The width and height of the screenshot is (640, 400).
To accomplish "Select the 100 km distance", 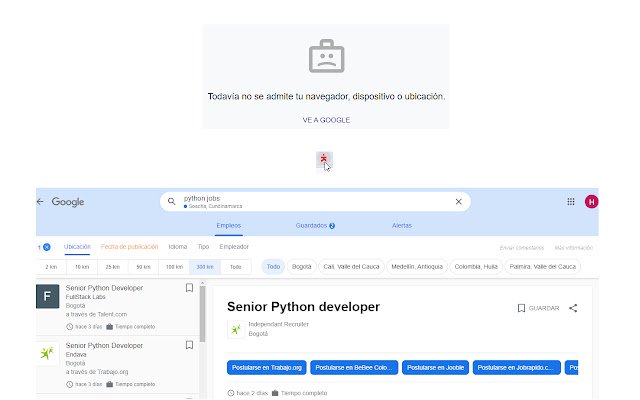I will tap(174, 267).
